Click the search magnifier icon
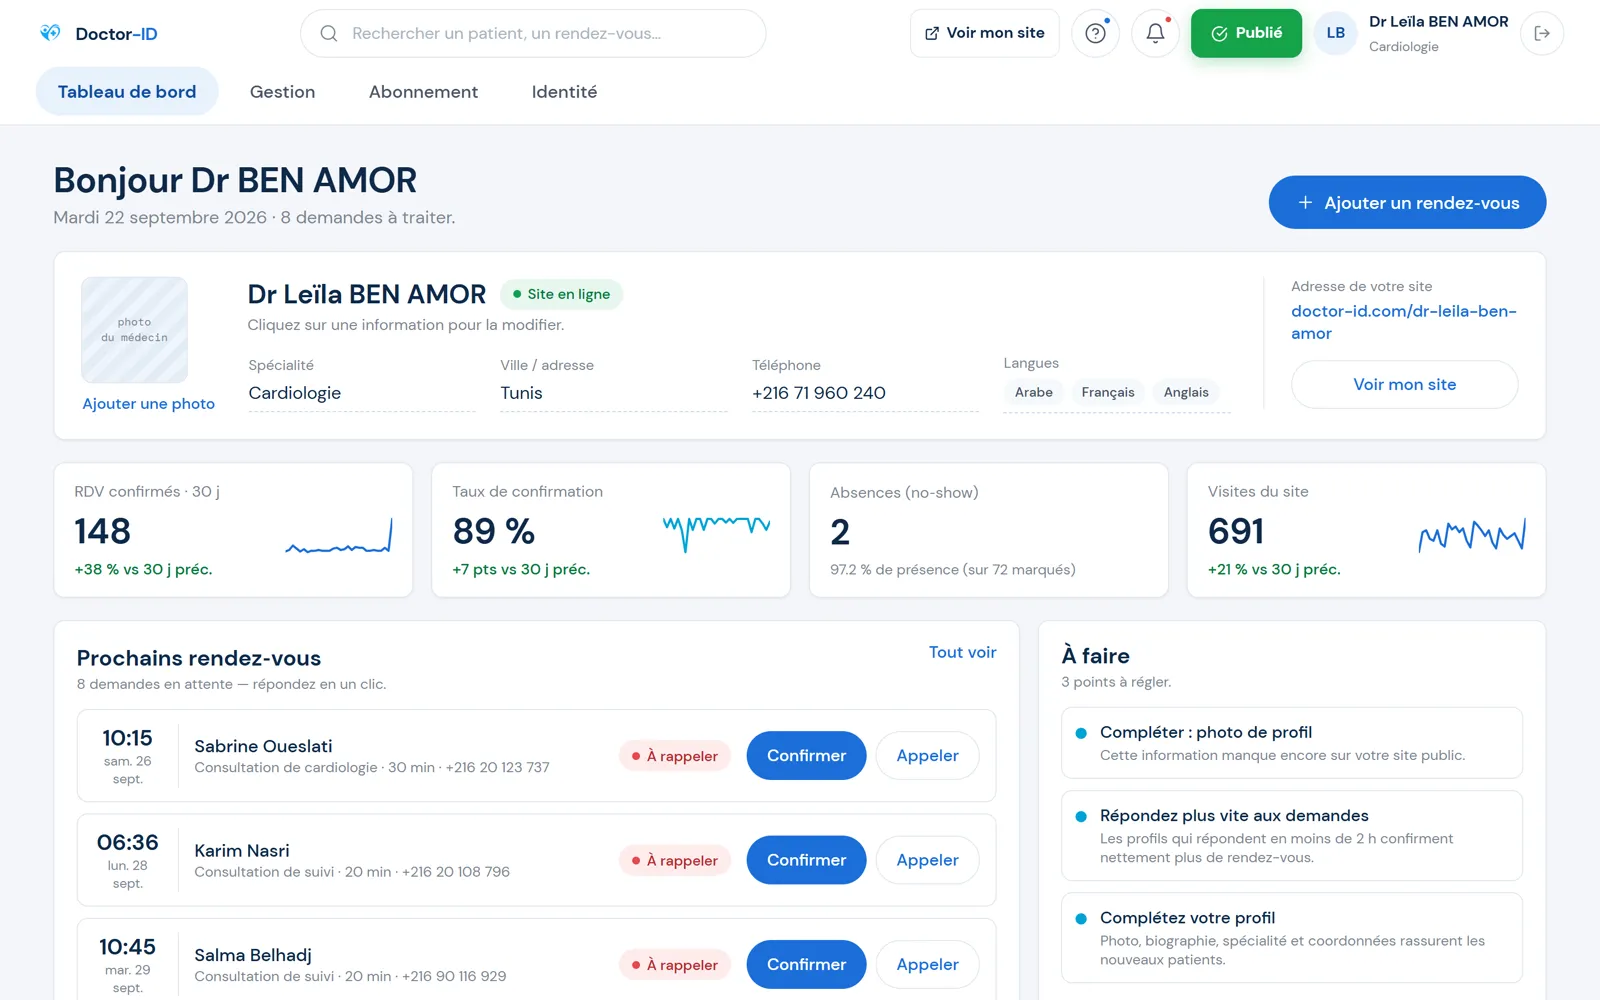Viewport: 1600px width, 1000px height. point(328,33)
